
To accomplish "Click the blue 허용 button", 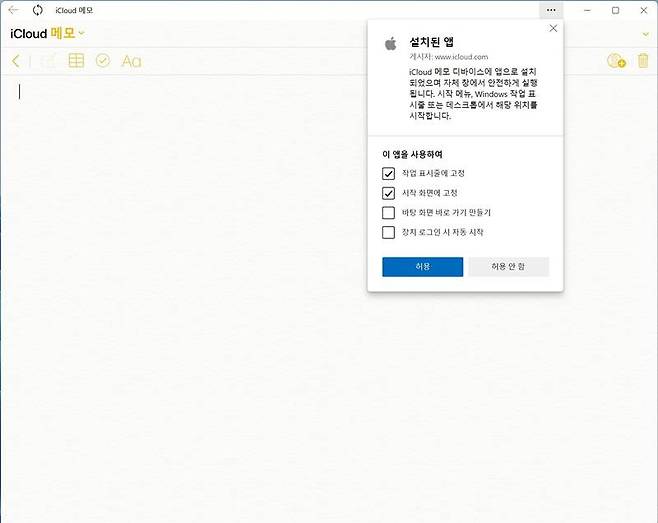I will [x=423, y=267].
